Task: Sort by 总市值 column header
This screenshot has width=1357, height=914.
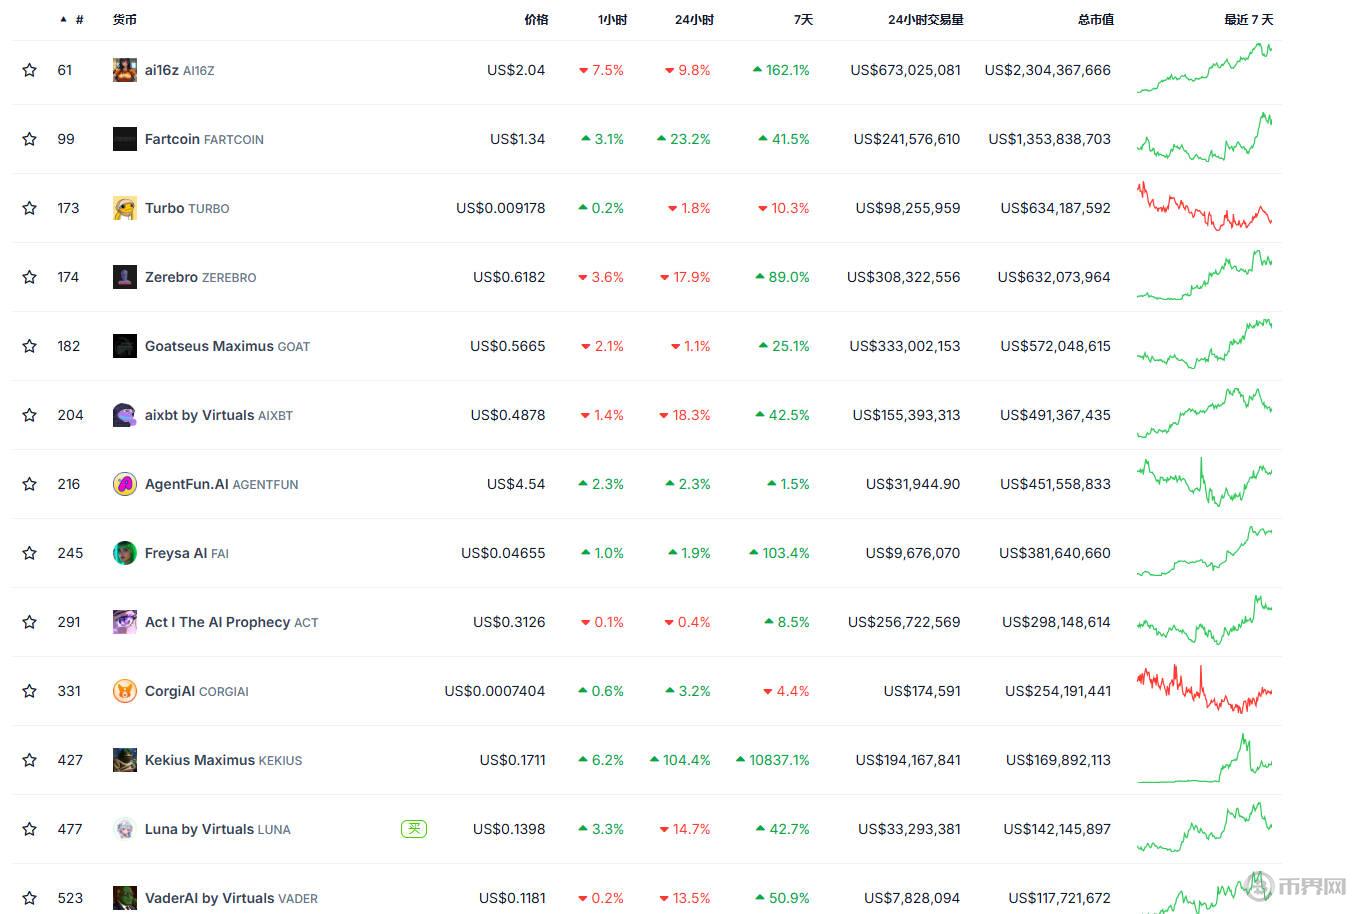Action: (x=1095, y=19)
